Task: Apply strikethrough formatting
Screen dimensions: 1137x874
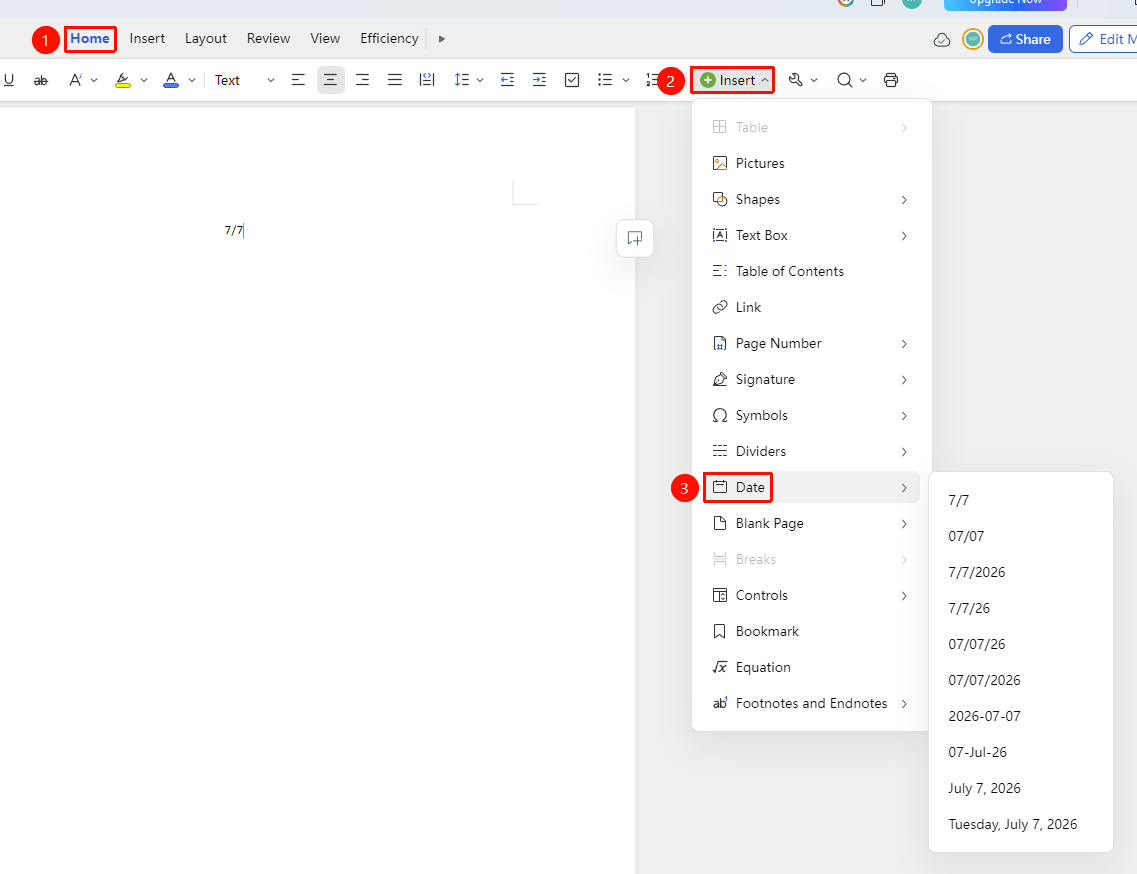Action: (41, 80)
